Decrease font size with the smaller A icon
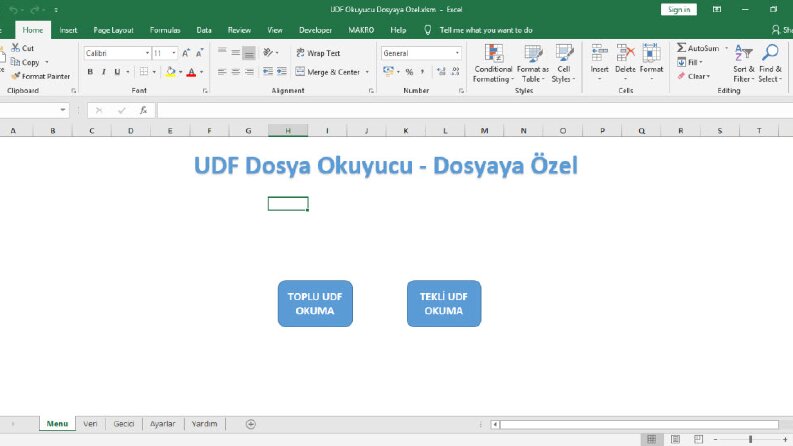793x446 pixels. [x=200, y=53]
